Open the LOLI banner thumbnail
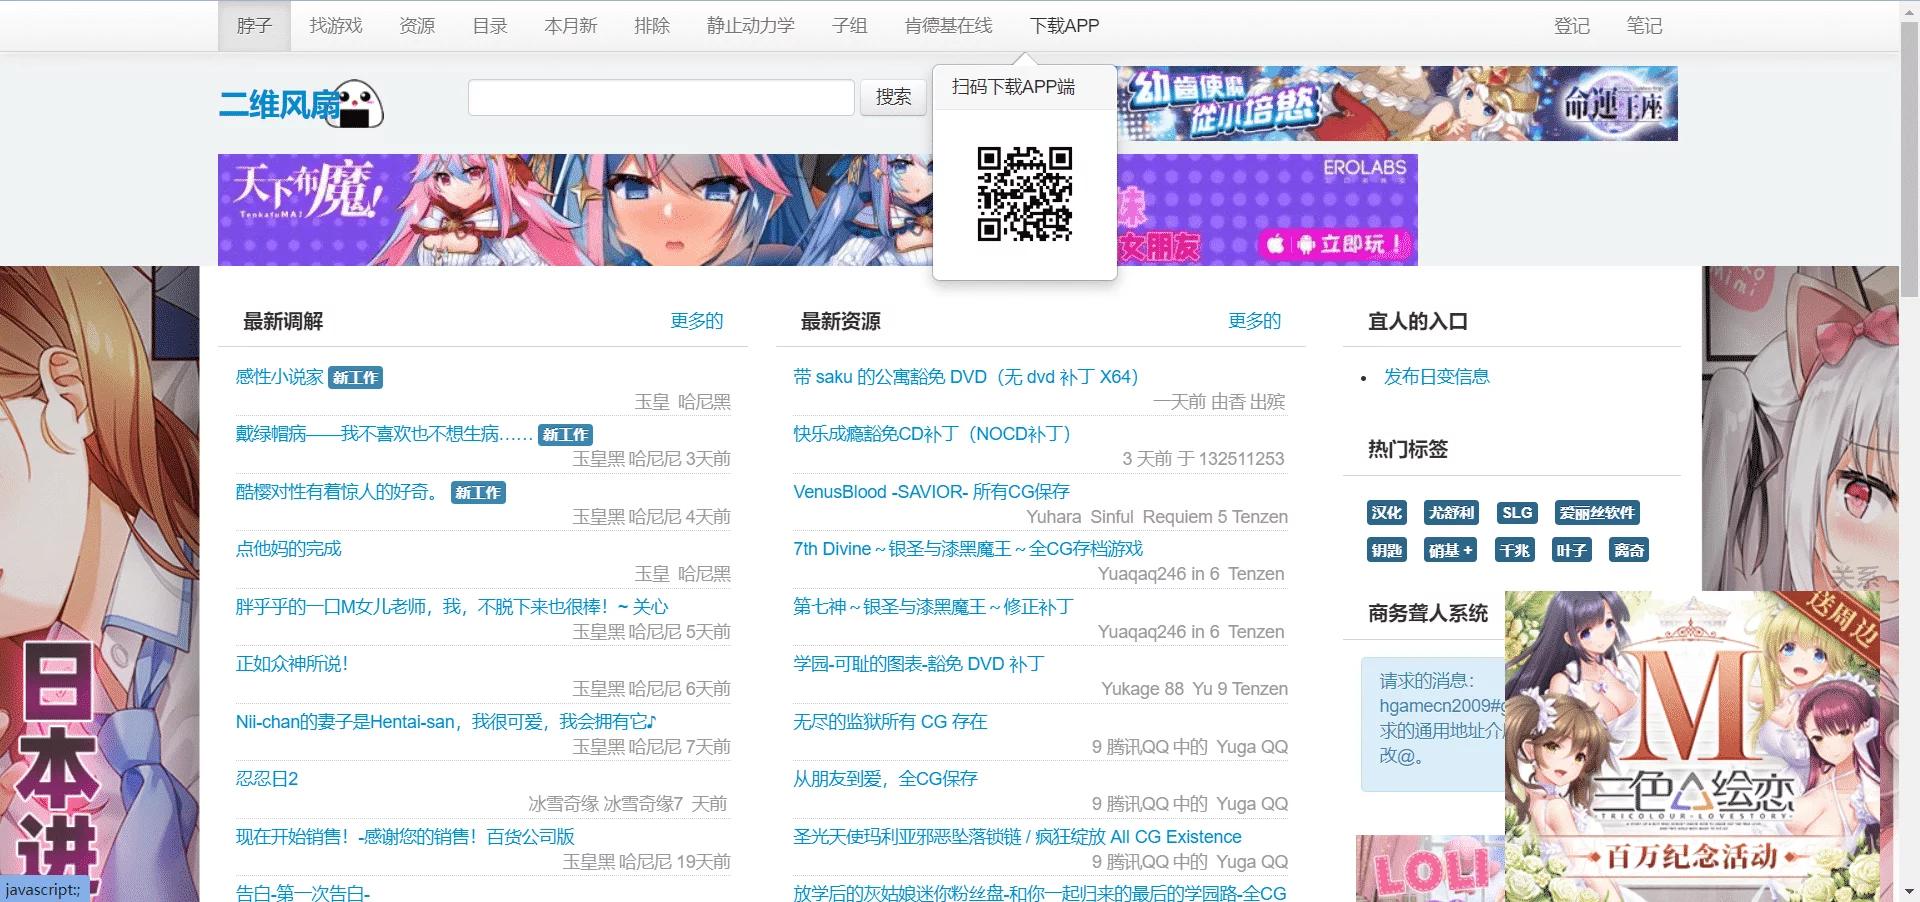This screenshot has height=902, width=1920. pos(1430,868)
